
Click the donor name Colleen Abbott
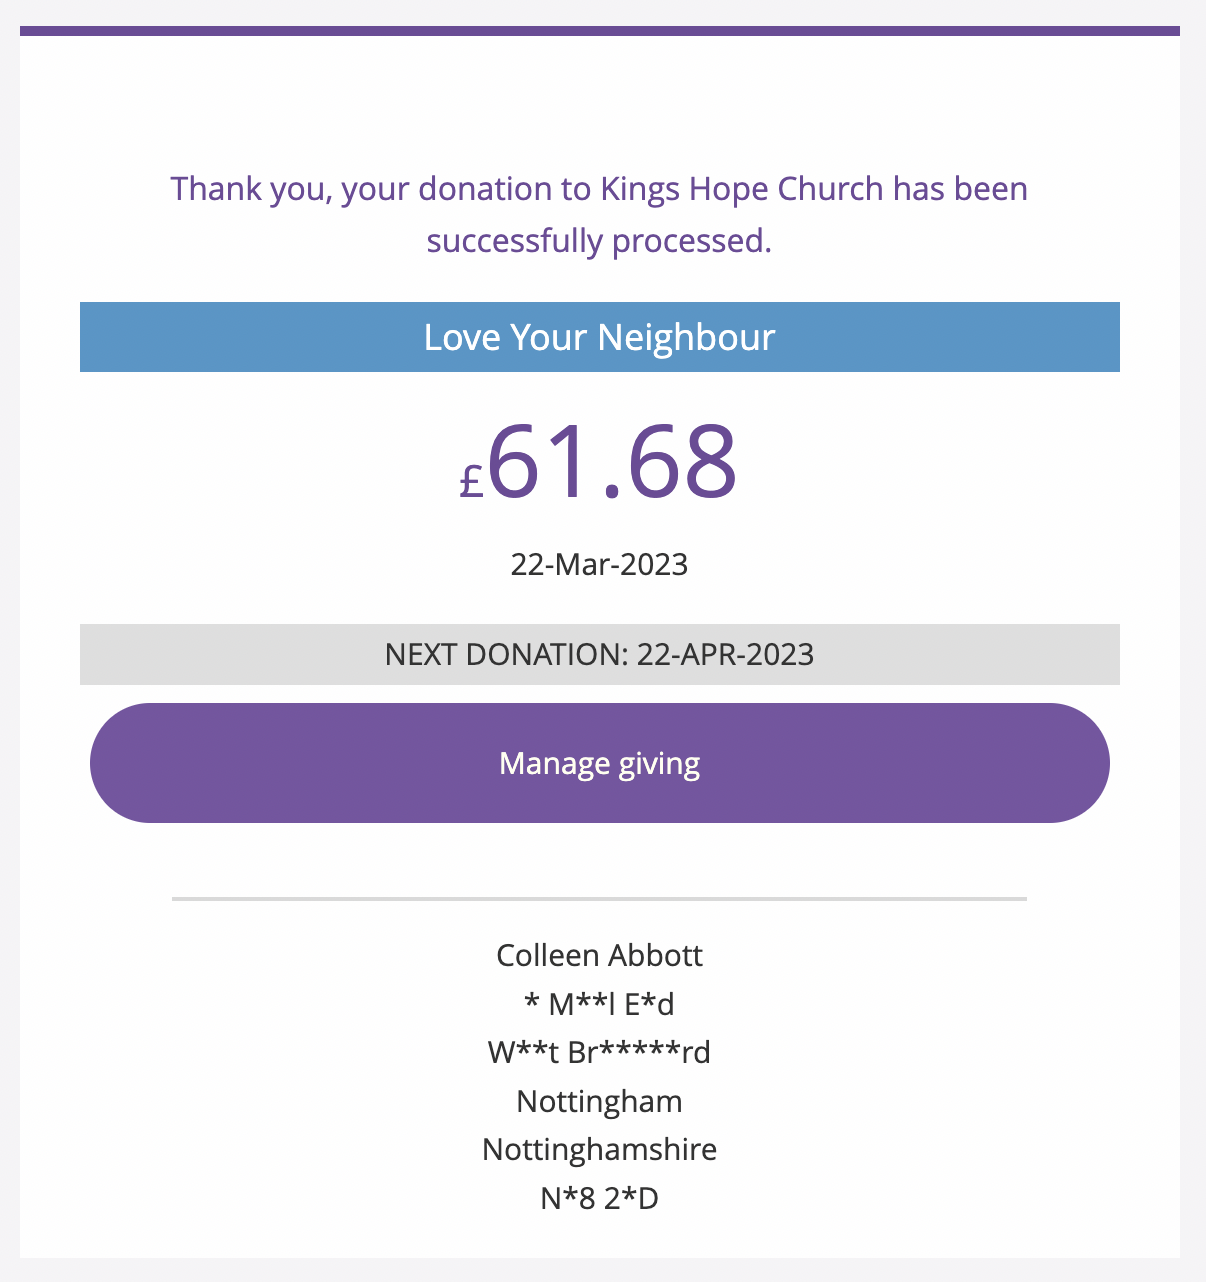[x=599, y=955]
